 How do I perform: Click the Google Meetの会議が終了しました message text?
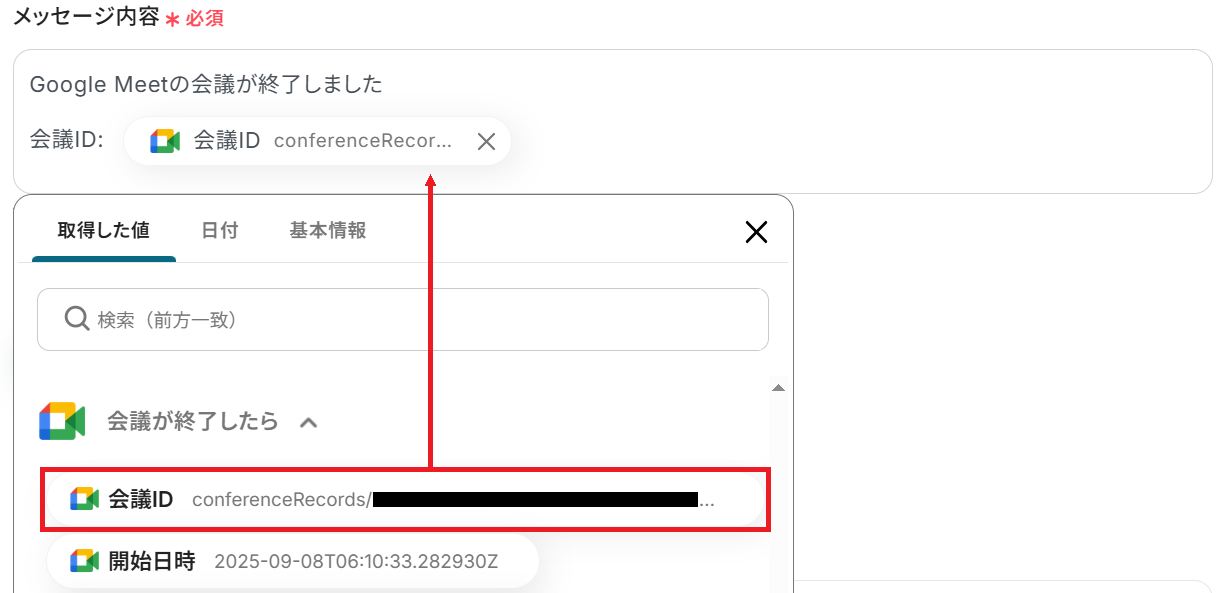(206, 84)
